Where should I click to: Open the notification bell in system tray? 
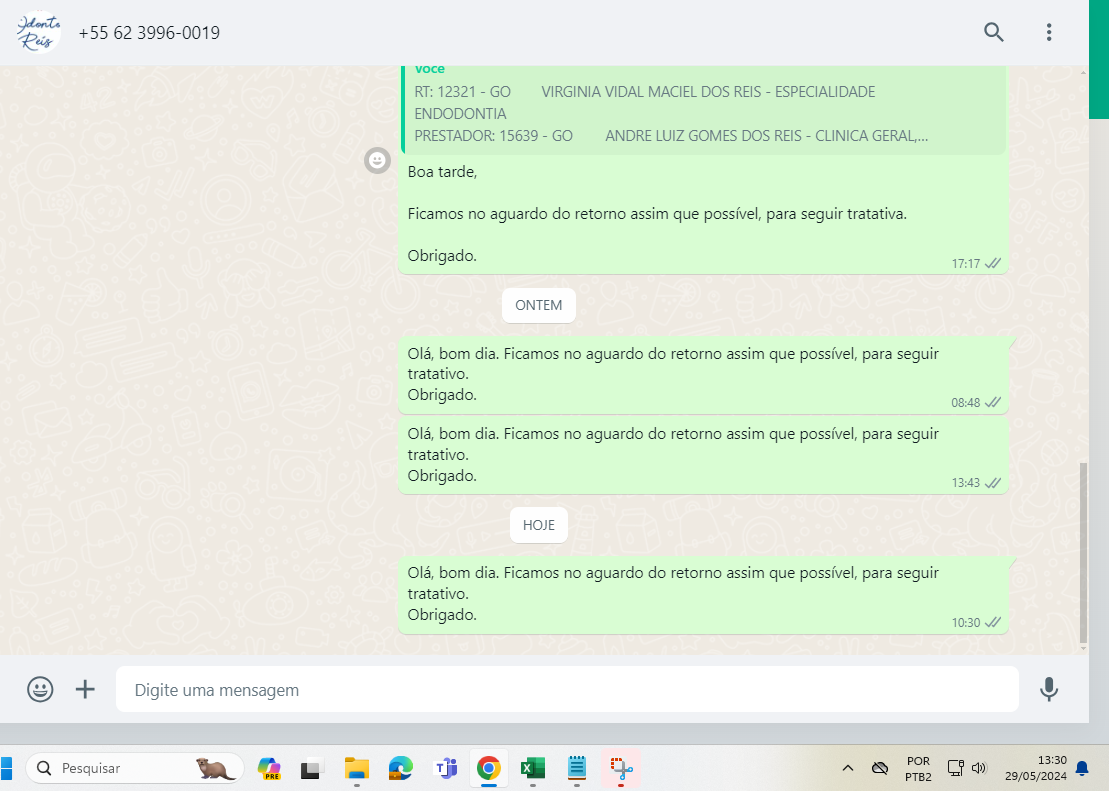coord(1082,768)
